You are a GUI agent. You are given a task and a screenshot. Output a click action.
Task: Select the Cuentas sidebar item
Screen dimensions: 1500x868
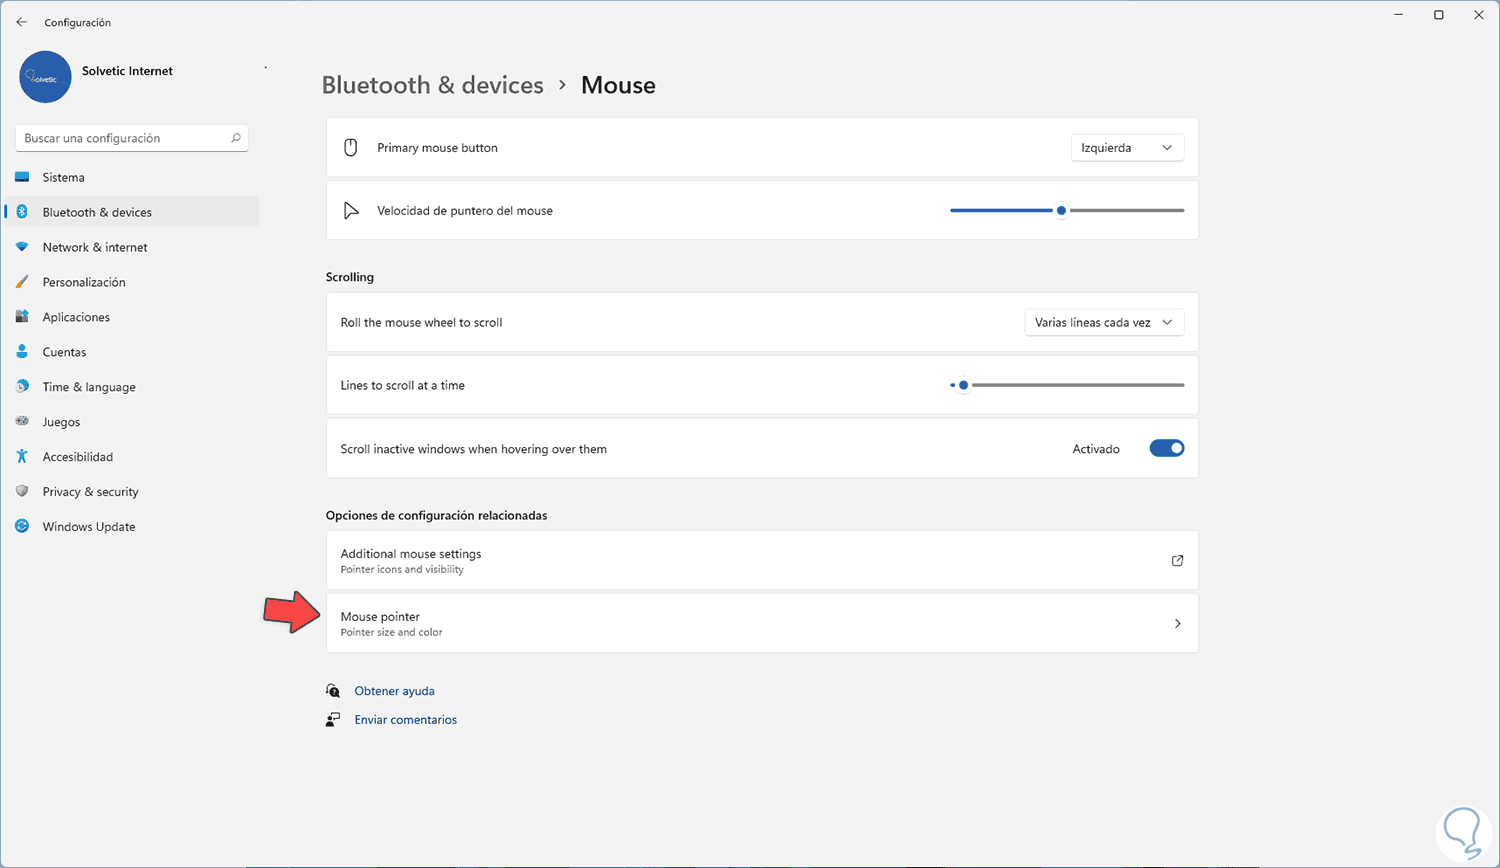pos(64,352)
